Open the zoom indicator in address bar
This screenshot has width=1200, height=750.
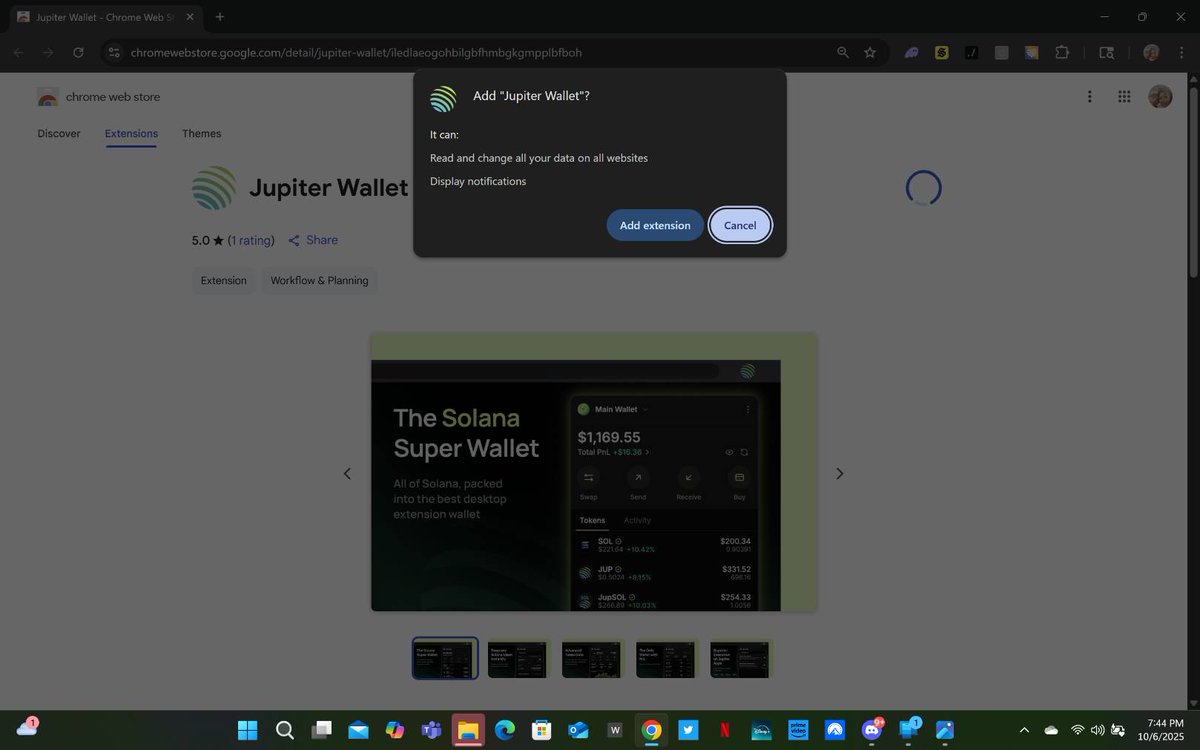[843, 52]
